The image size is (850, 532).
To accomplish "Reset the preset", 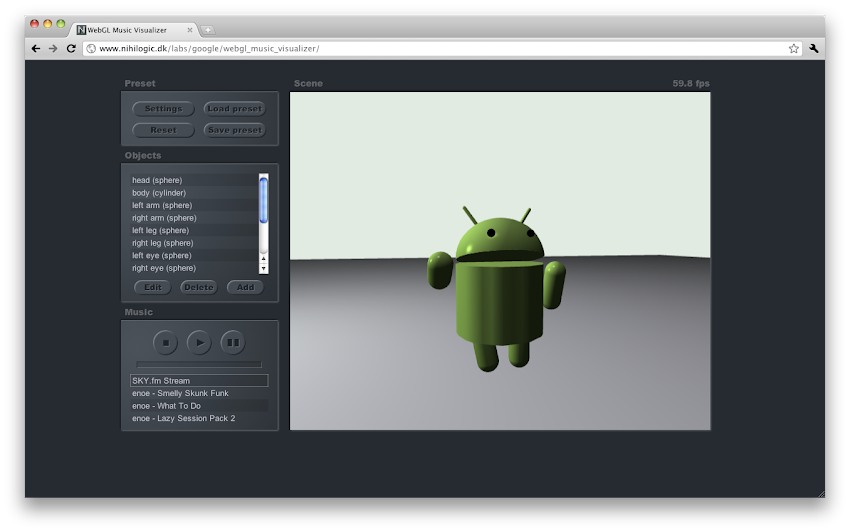I will 163,130.
